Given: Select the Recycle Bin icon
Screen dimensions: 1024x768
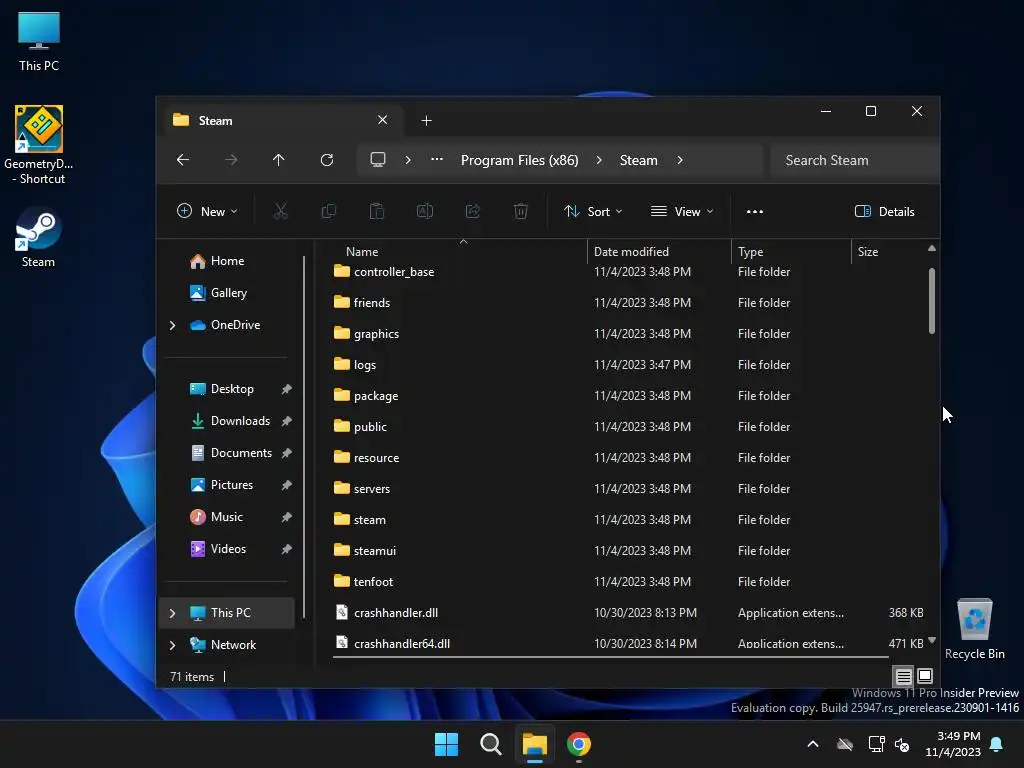Looking at the screenshot, I should (x=974, y=629).
